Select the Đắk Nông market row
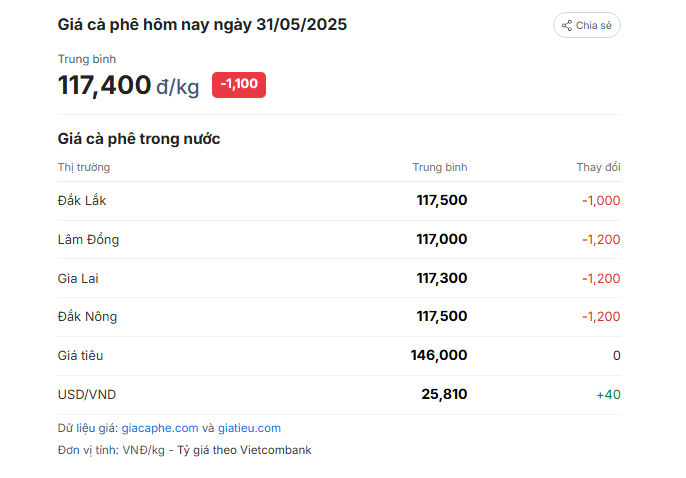The width and height of the screenshot is (686, 478). click(x=339, y=317)
